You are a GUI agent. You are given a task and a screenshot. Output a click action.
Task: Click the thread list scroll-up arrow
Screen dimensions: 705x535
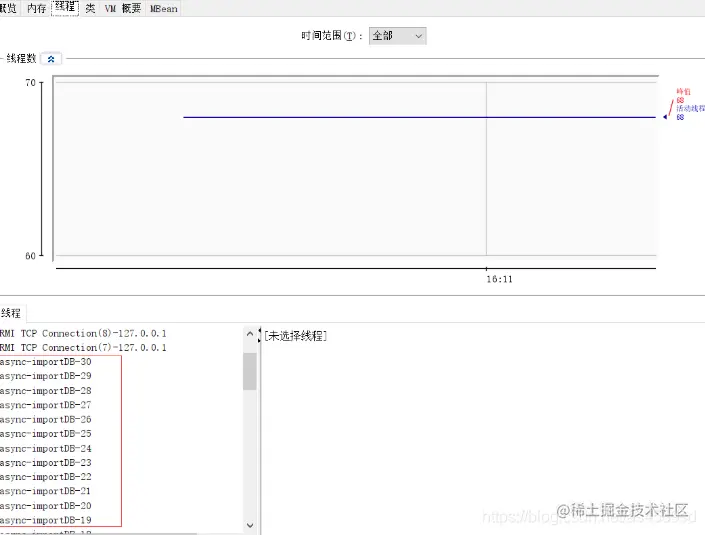[x=250, y=334]
